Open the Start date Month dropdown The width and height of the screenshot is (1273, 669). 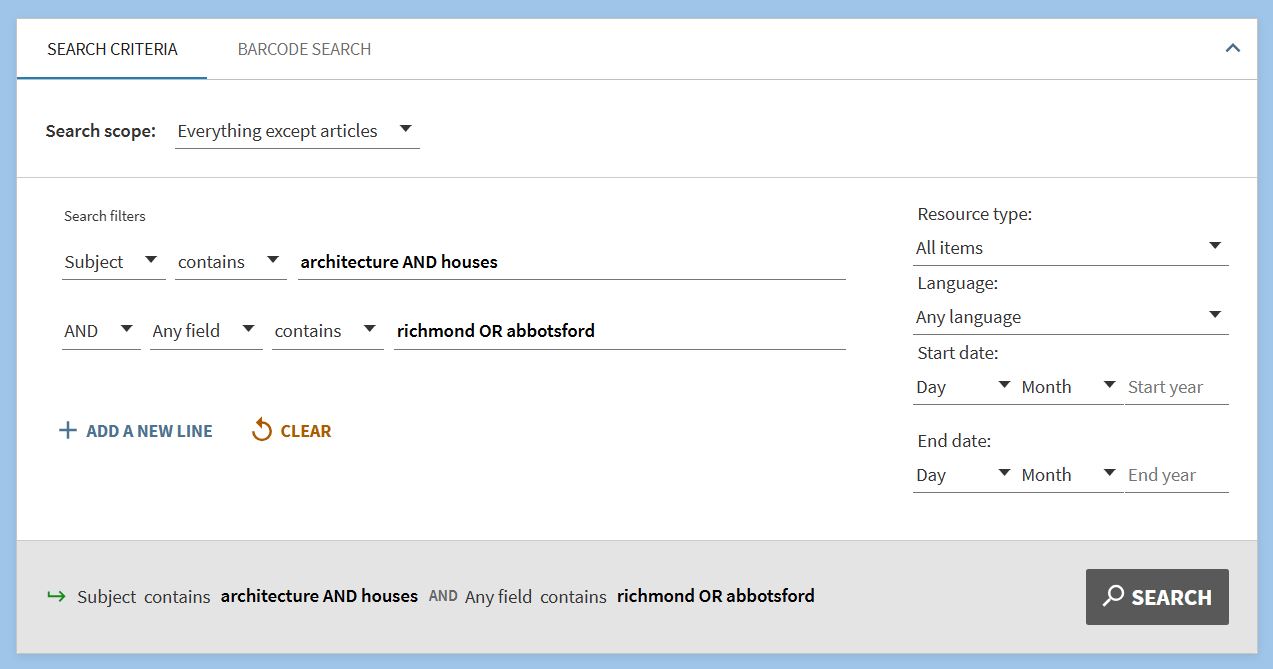click(x=1067, y=387)
